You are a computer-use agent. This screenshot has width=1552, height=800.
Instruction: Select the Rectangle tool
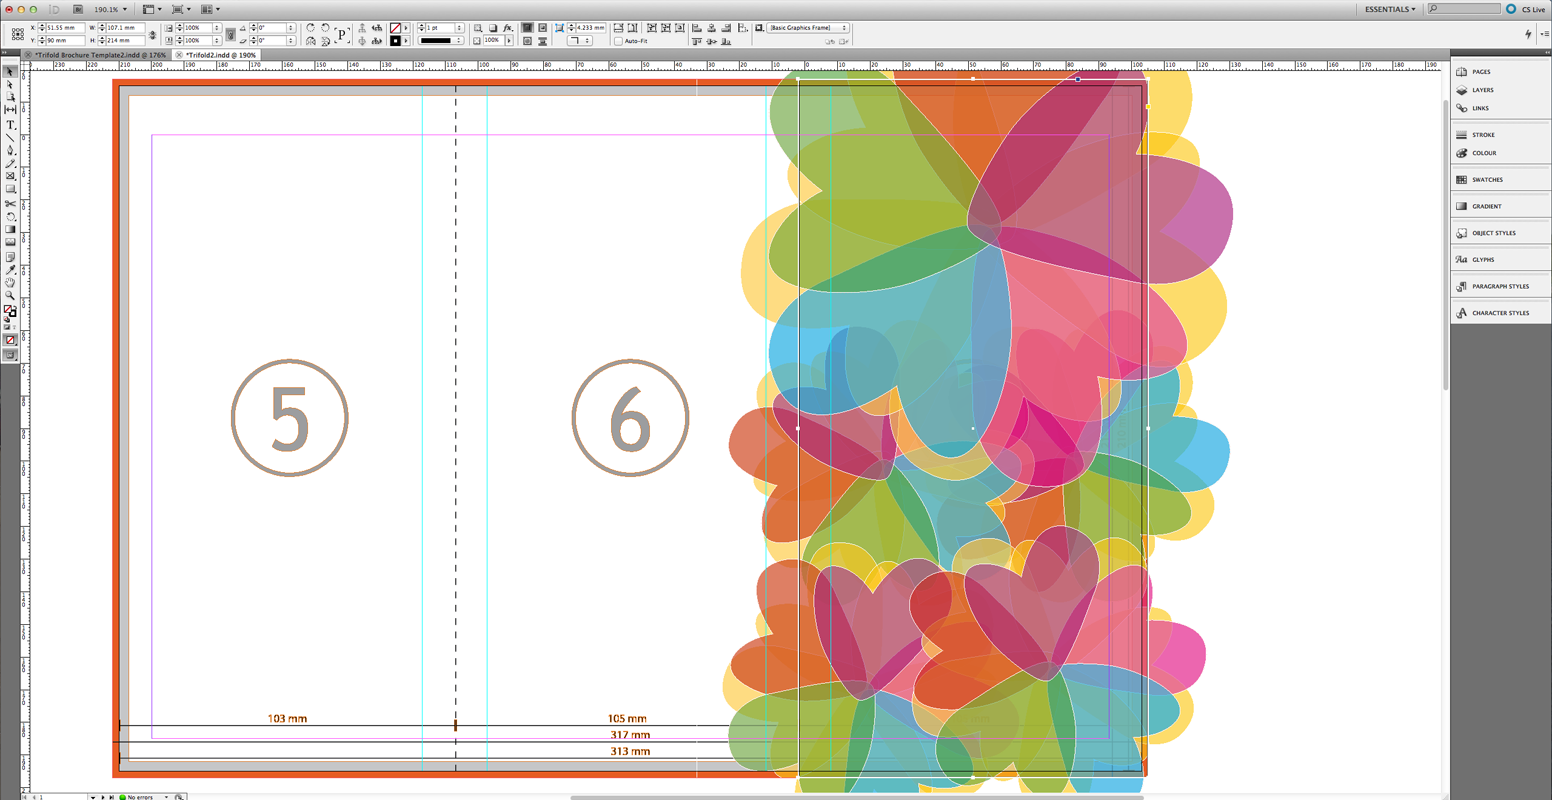(10, 190)
